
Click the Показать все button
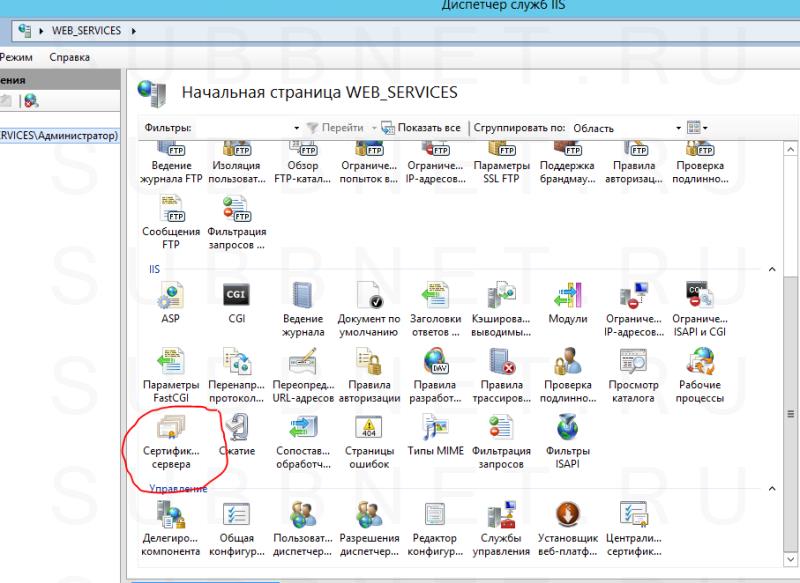point(423,128)
